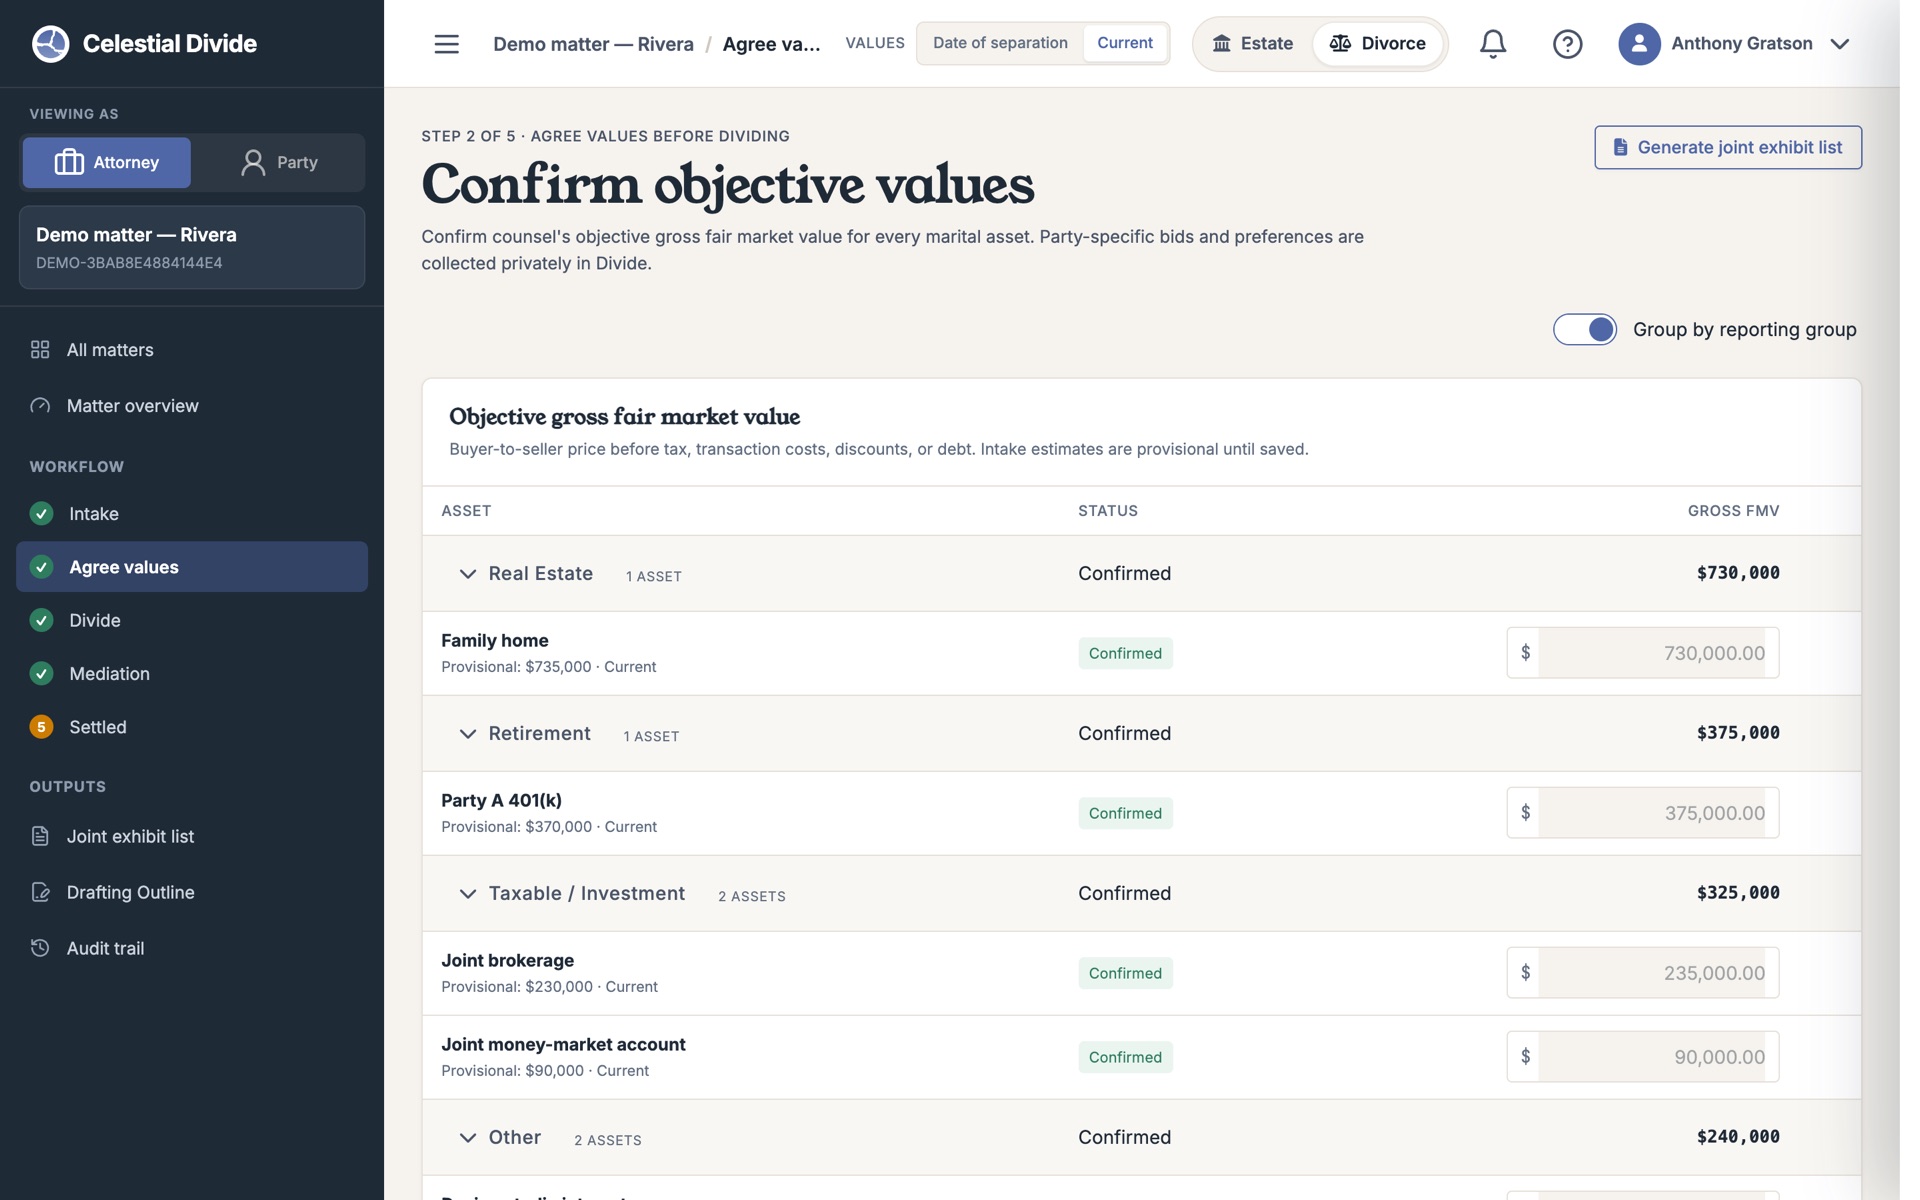Select Current values option
The height and width of the screenshot is (1200, 1920).
[x=1125, y=43]
